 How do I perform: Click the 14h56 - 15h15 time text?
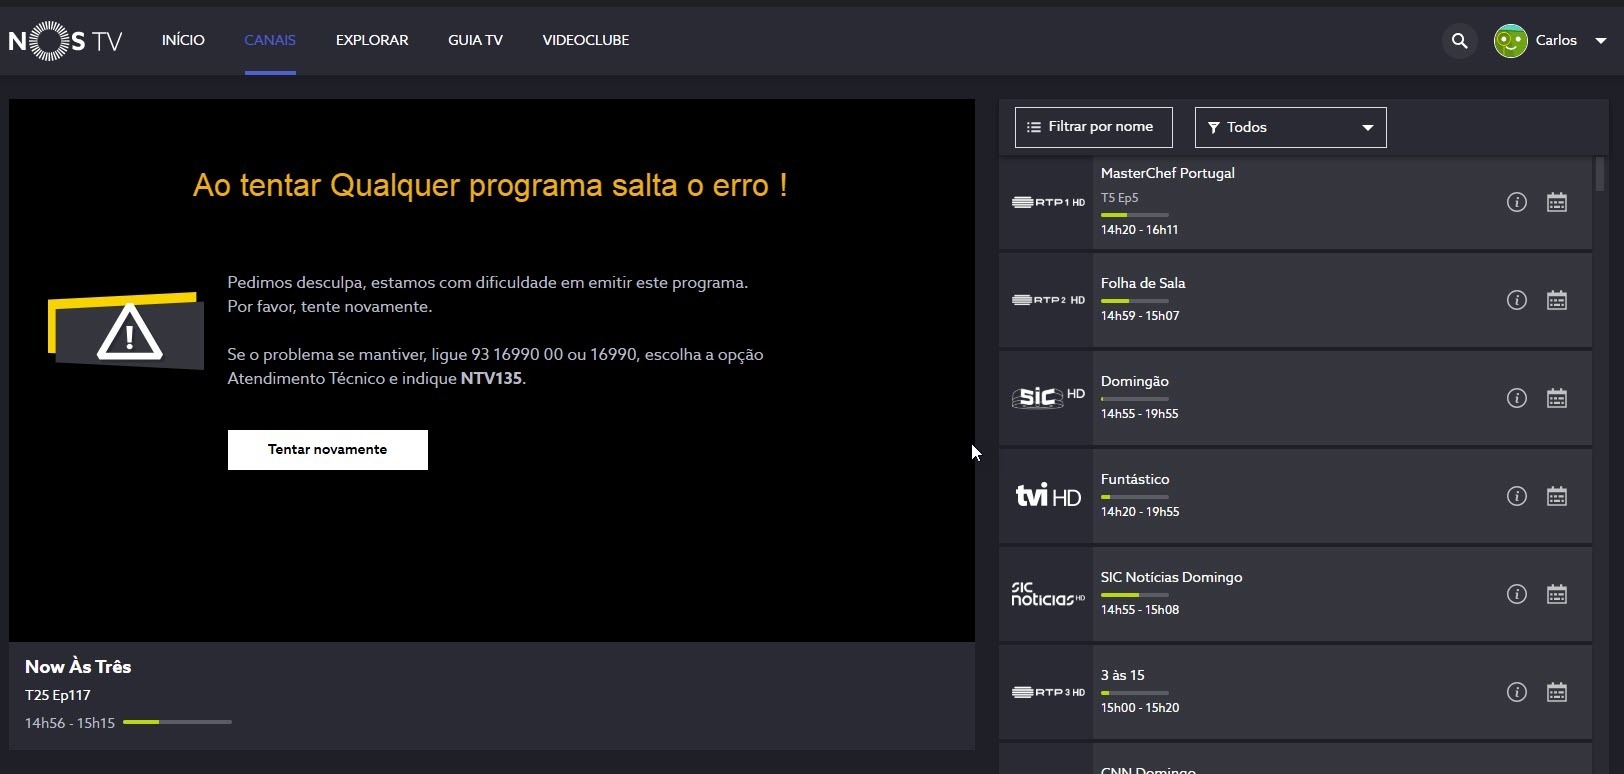point(70,723)
